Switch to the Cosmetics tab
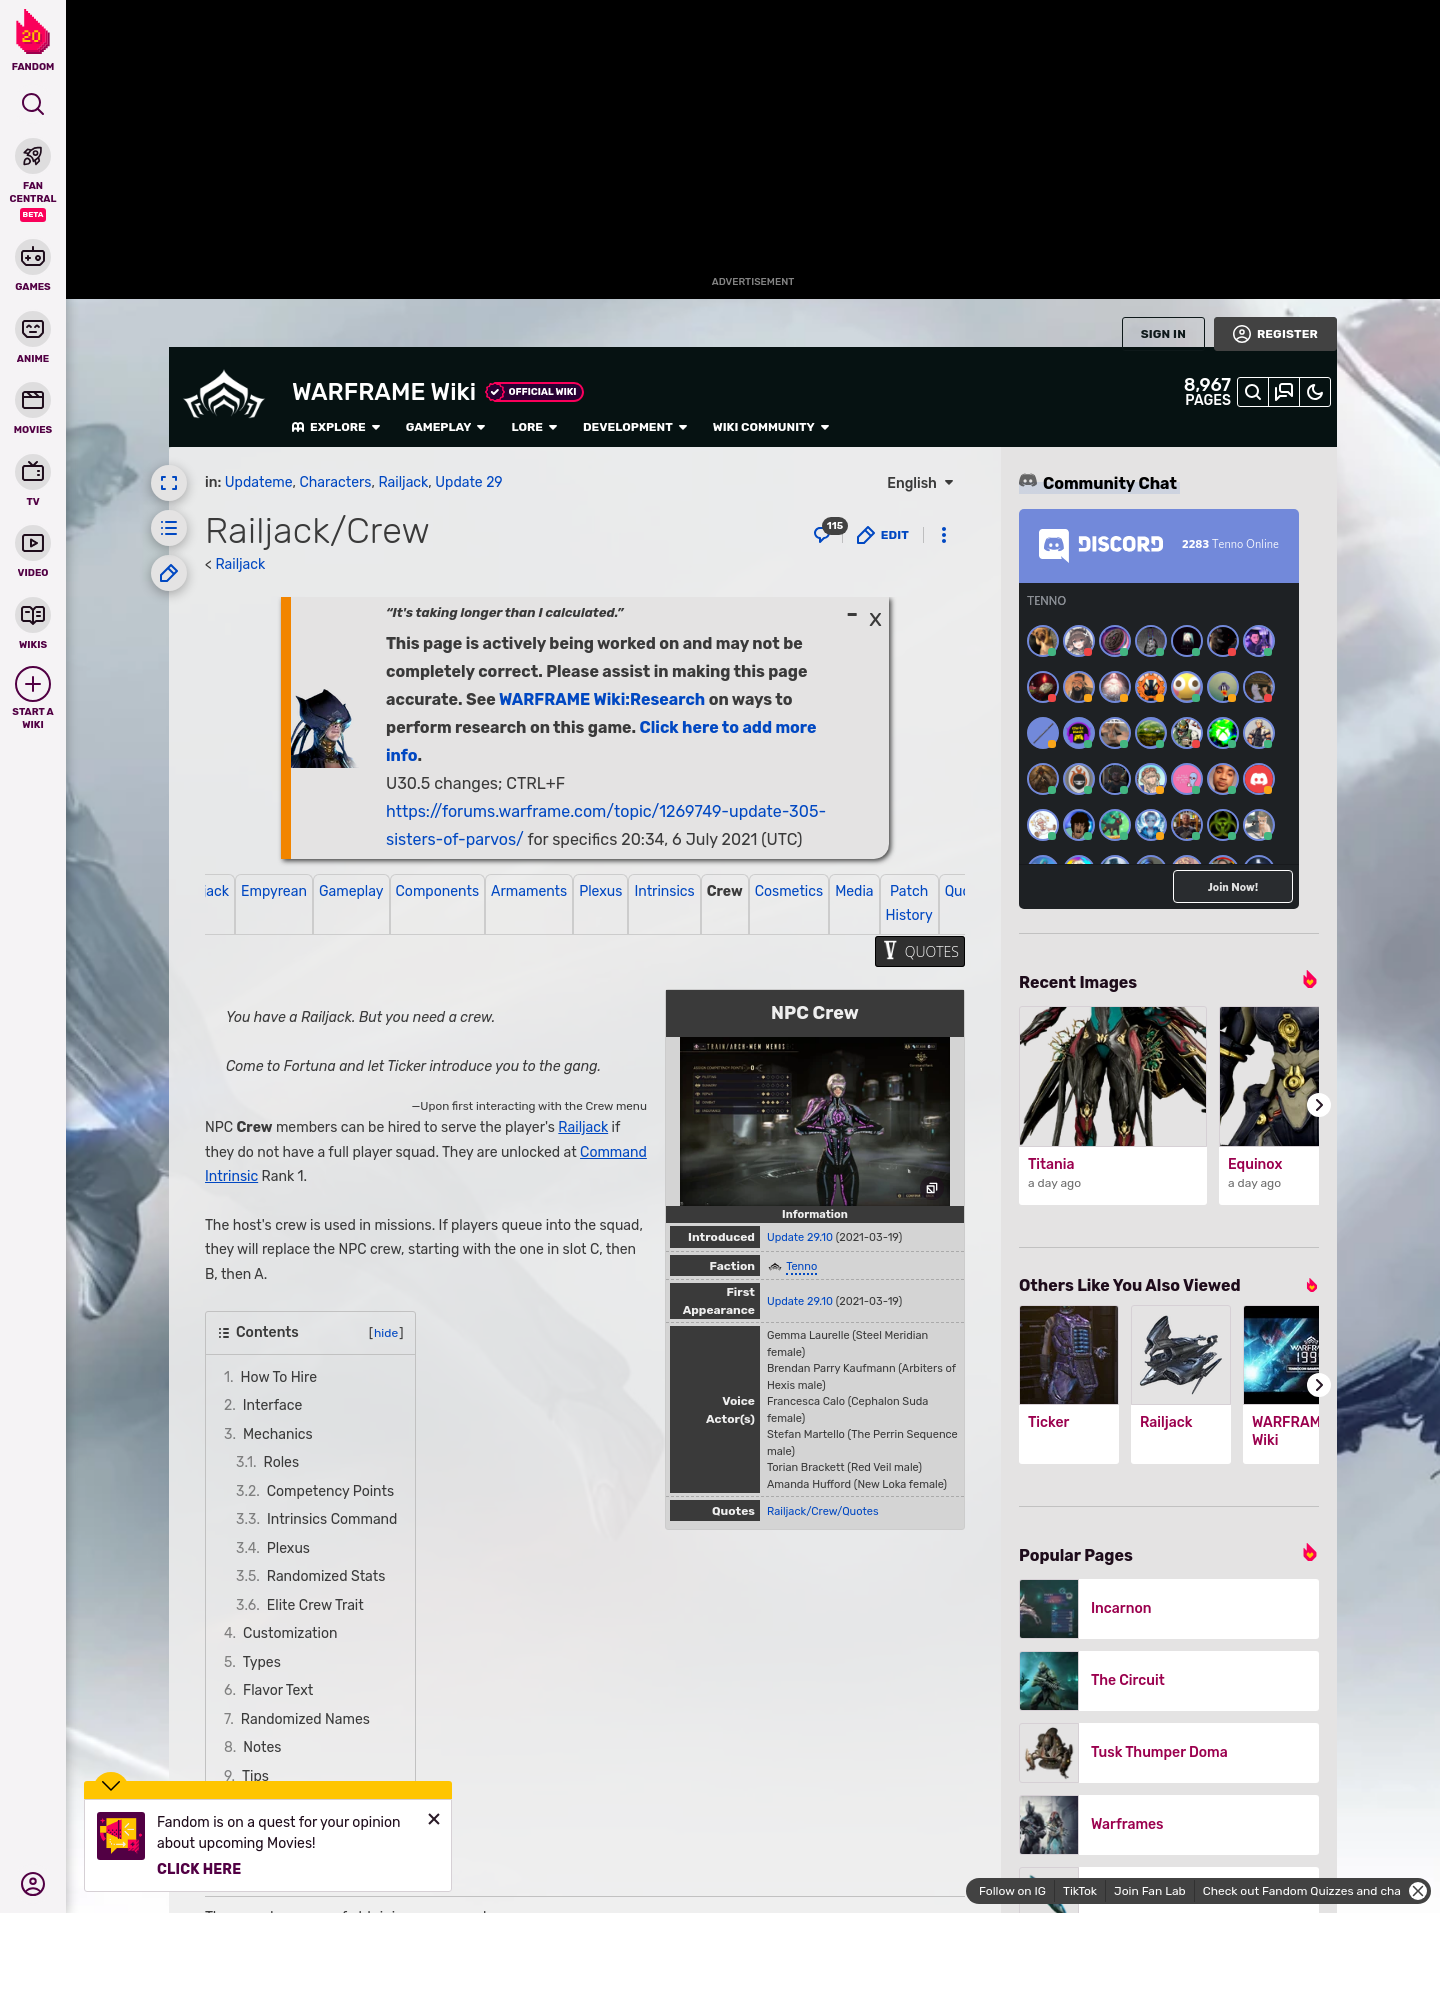Viewport: 1440px width, 2000px height. [x=789, y=891]
